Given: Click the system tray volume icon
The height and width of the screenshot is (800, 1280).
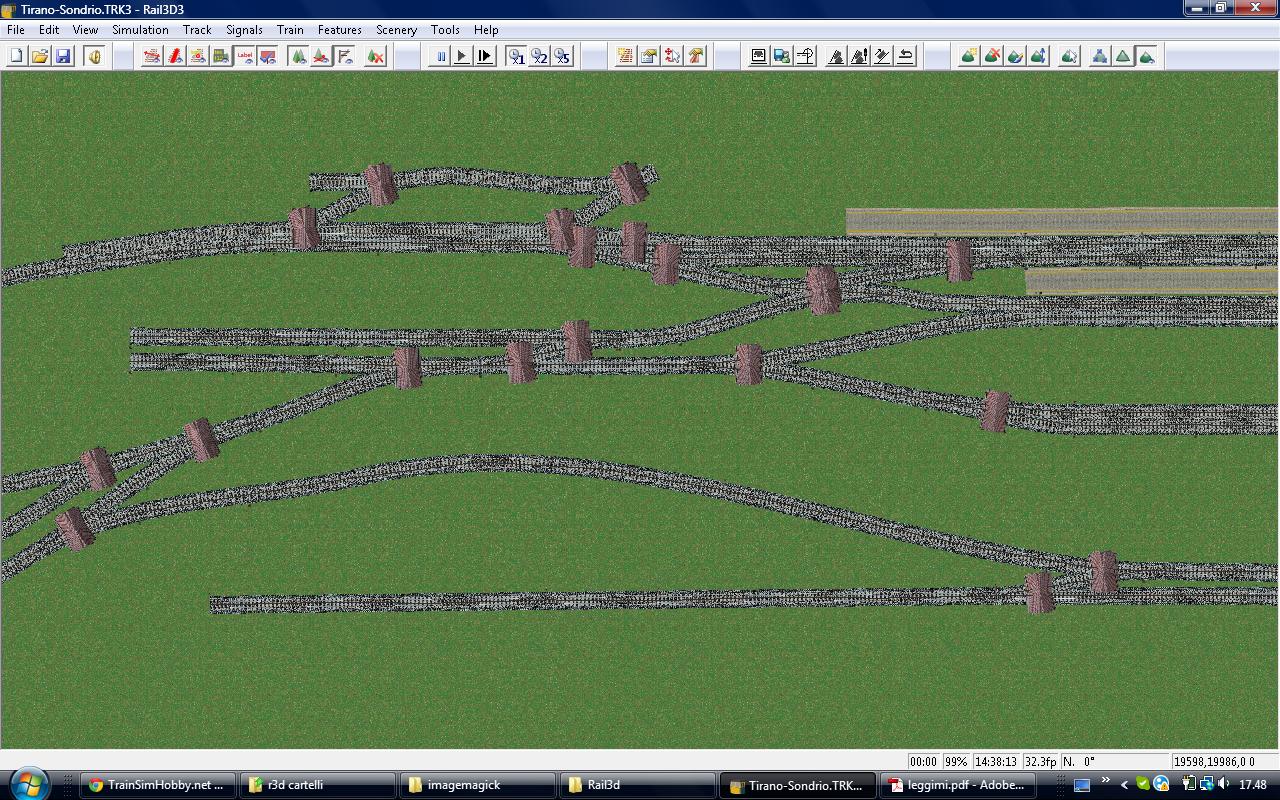Looking at the screenshot, I should (x=1224, y=785).
